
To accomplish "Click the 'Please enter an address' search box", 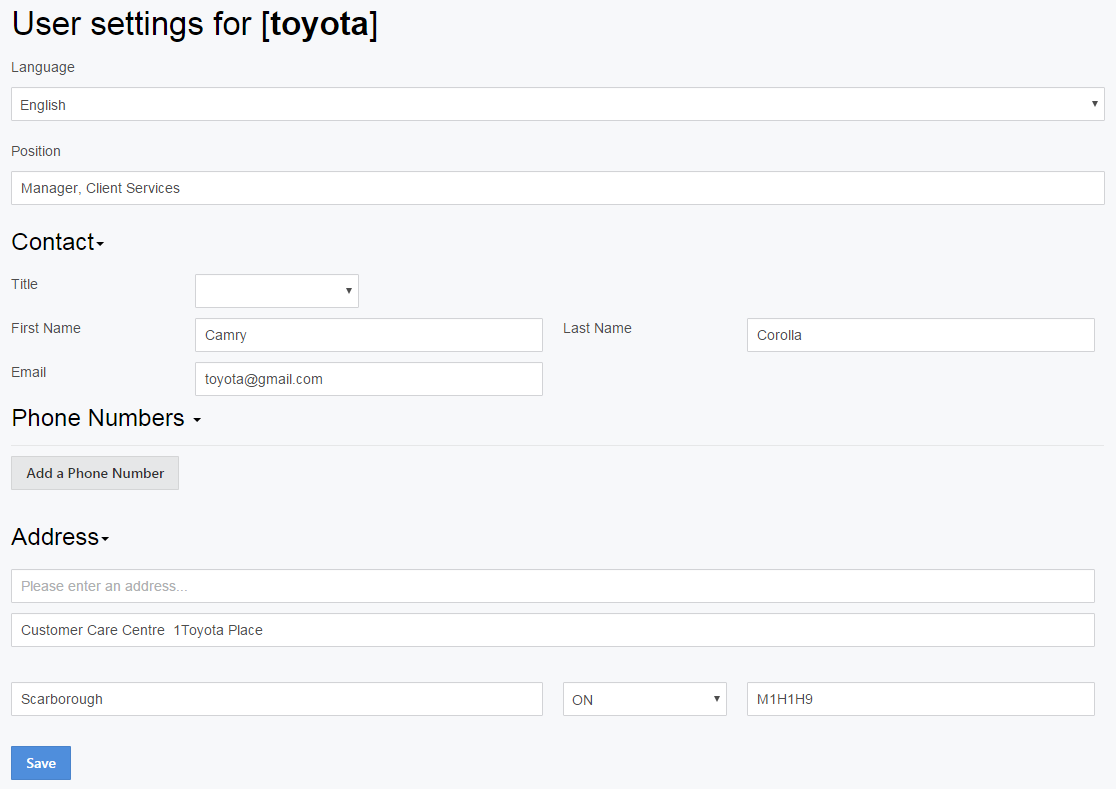I will coord(552,586).
